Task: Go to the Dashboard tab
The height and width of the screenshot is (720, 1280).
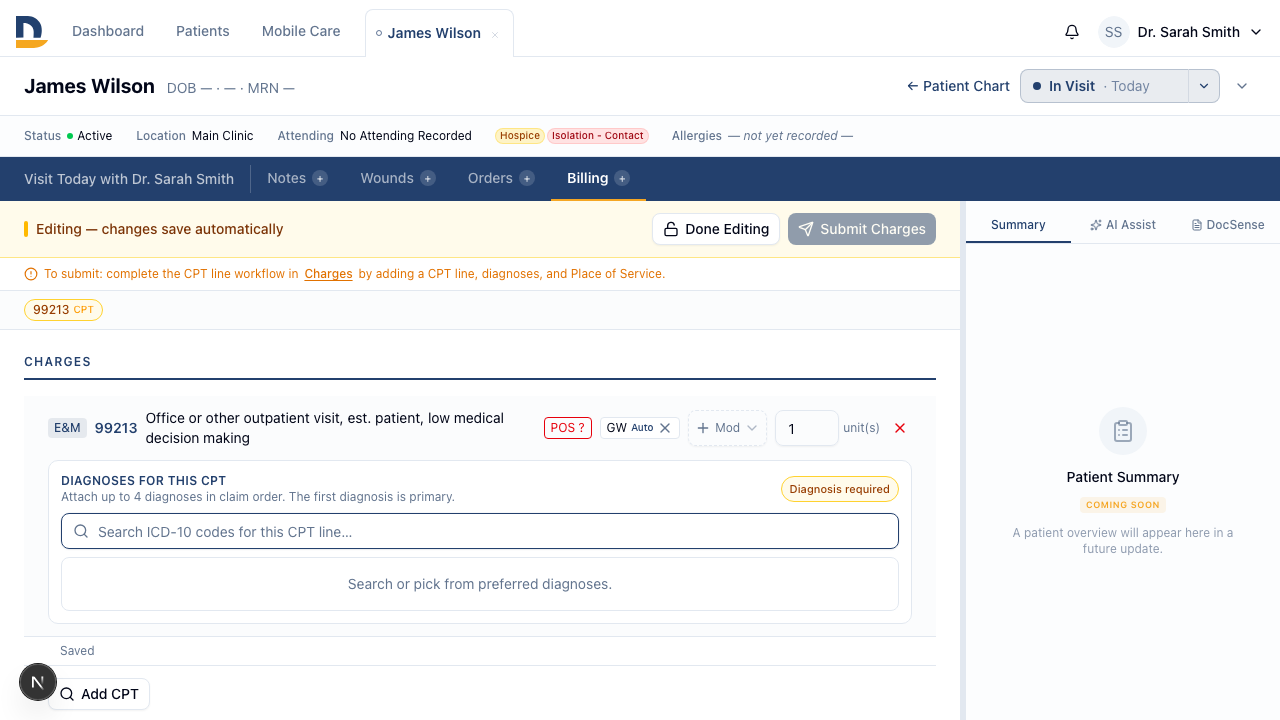Action: [x=108, y=31]
